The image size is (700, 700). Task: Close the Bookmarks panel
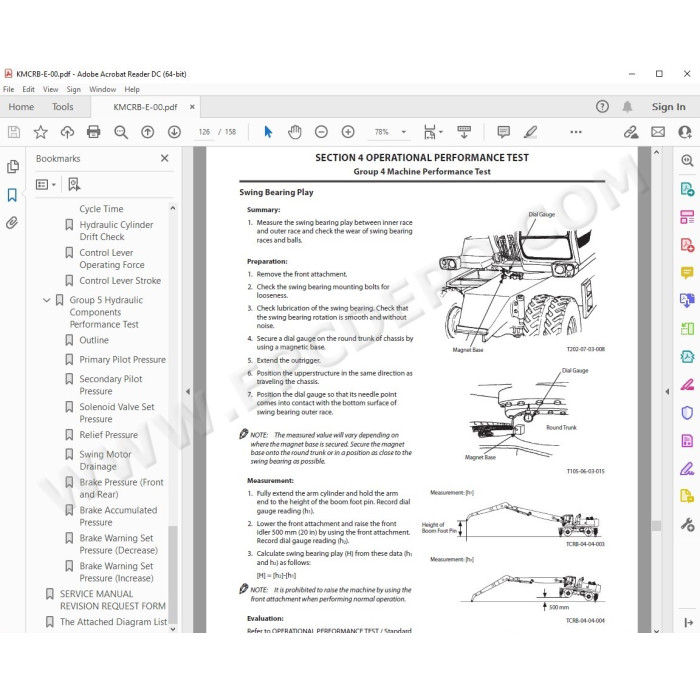click(x=164, y=158)
